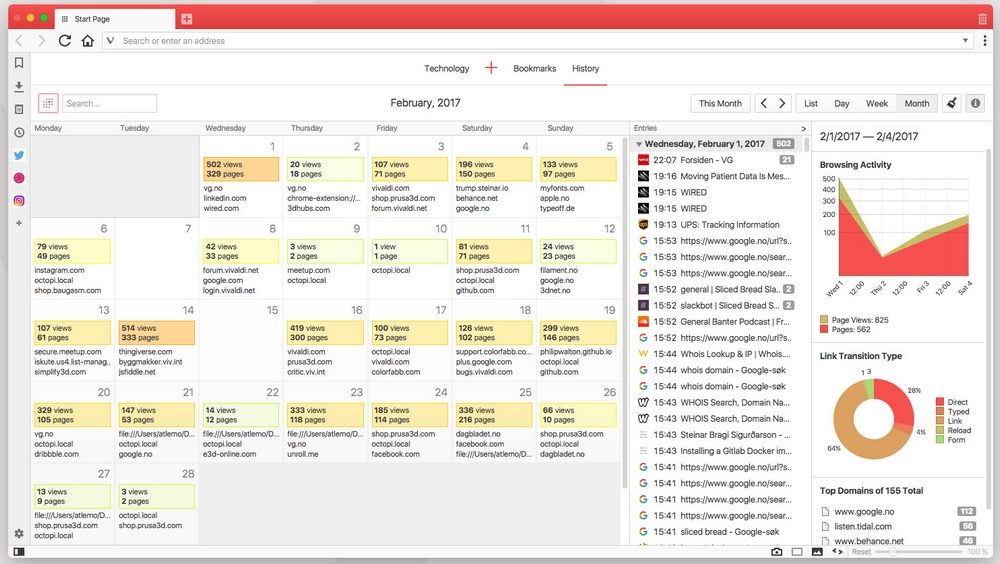Click the This Month button
1000x564 pixels.
coord(720,103)
